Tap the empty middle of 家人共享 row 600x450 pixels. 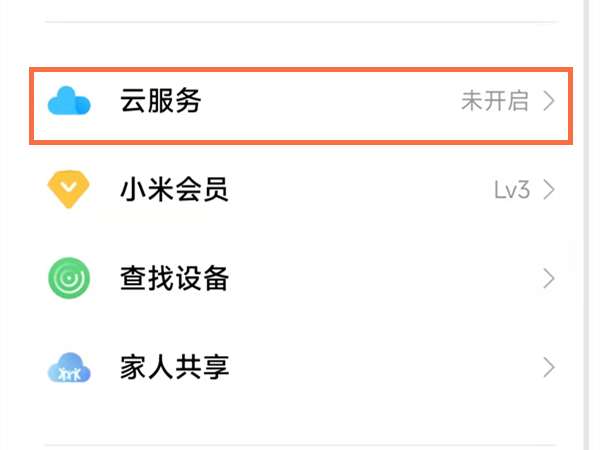point(380,368)
